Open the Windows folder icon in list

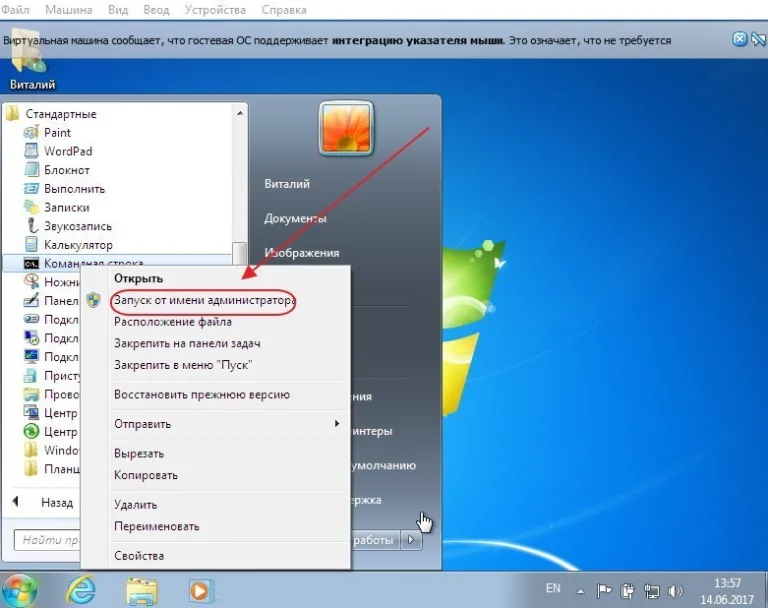click(31, 450)
